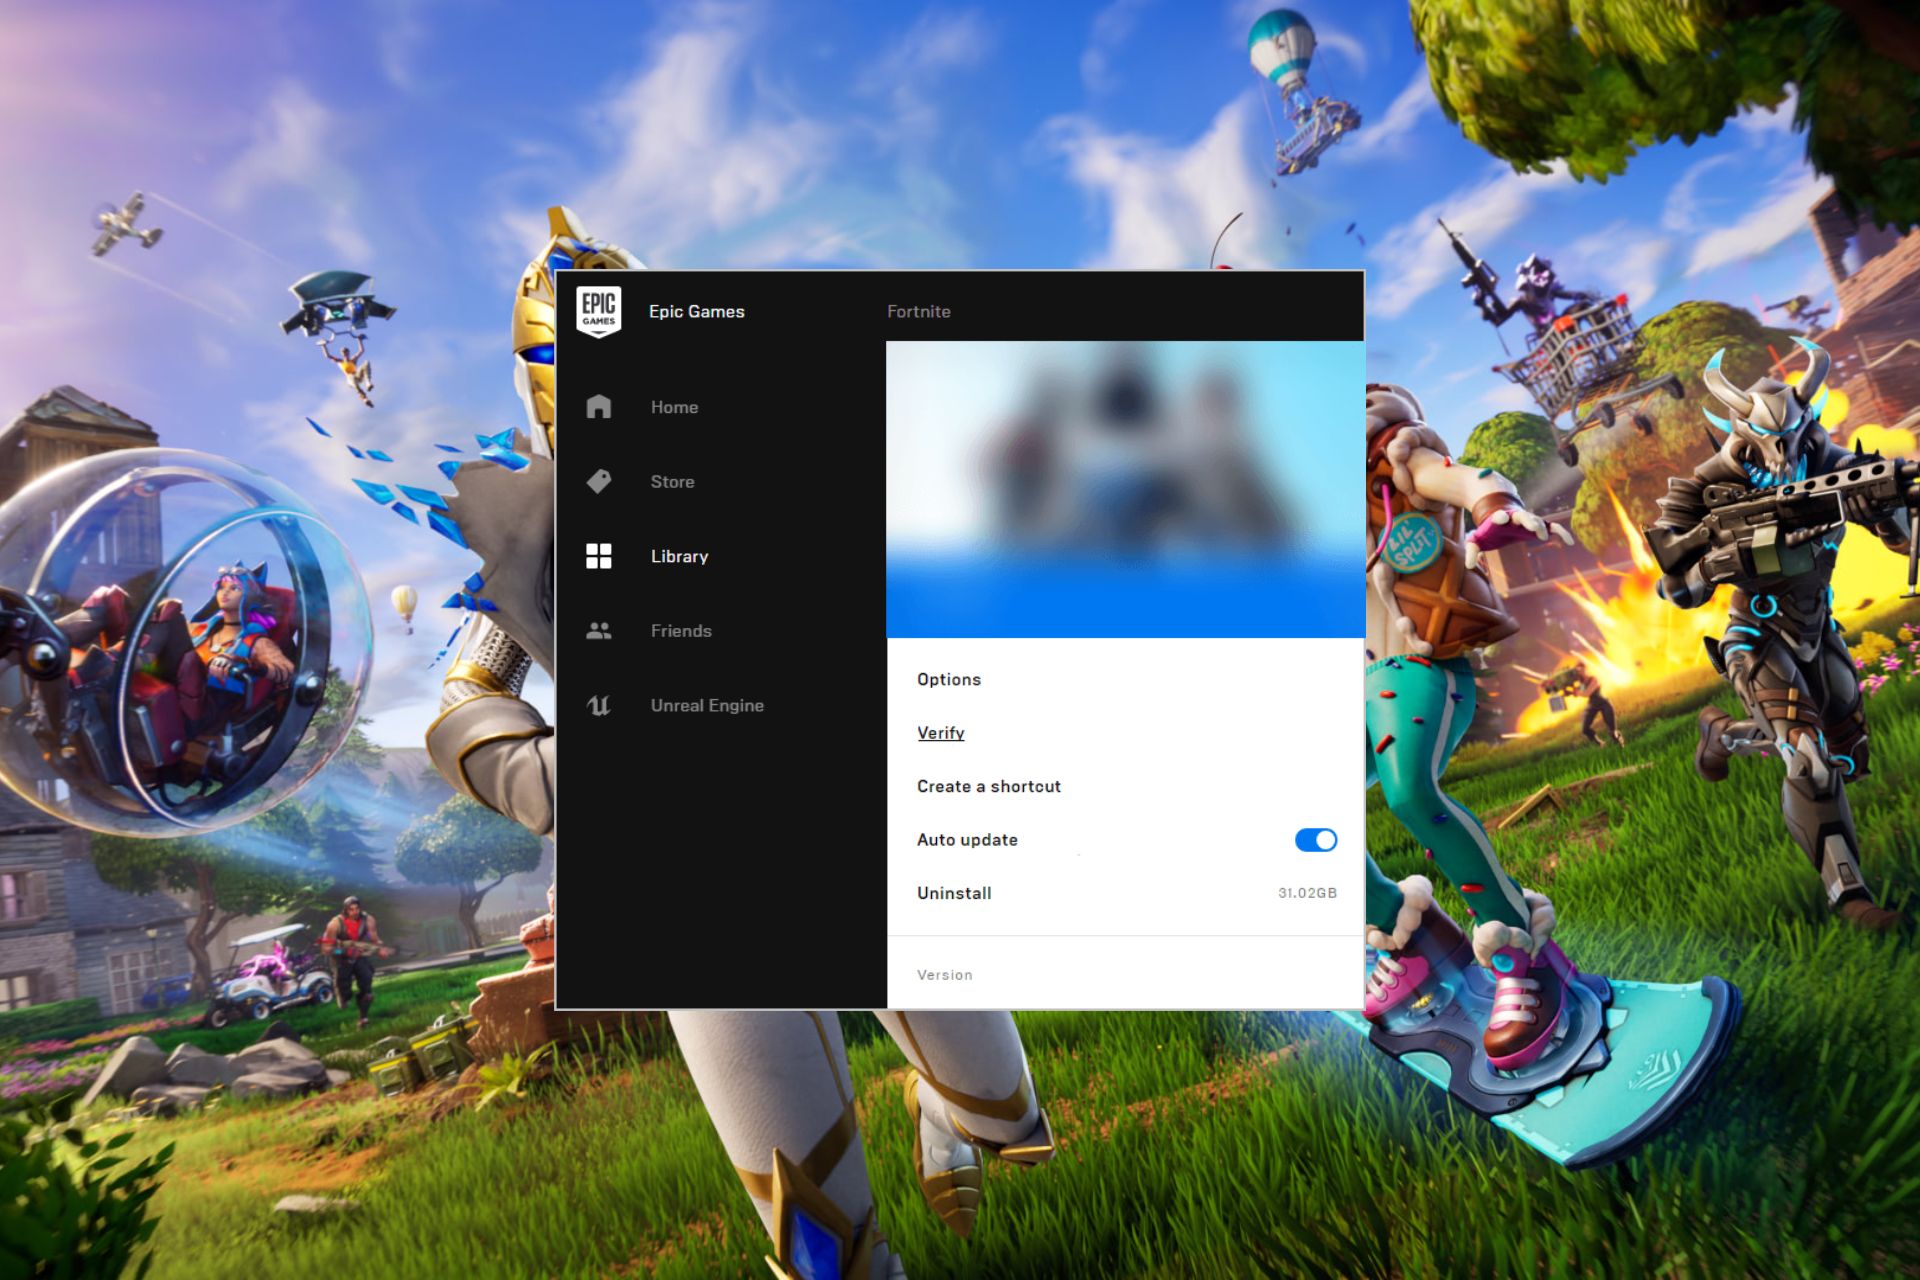This screenshot has width=1920, height=1280.
Task: Click the Friends people icon
Action: 598,630
